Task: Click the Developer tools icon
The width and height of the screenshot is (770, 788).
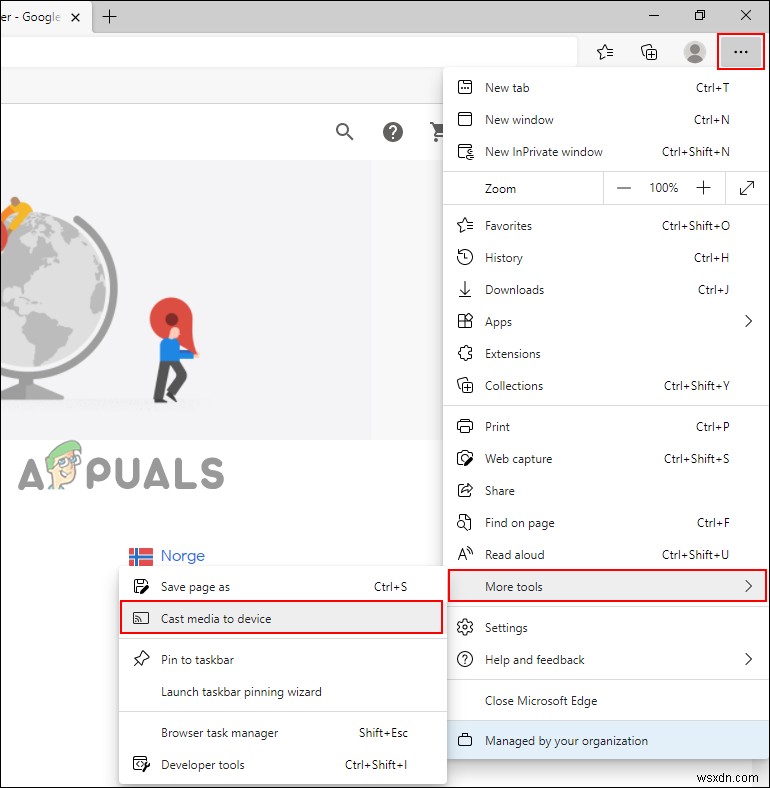Action: [141, 764]
